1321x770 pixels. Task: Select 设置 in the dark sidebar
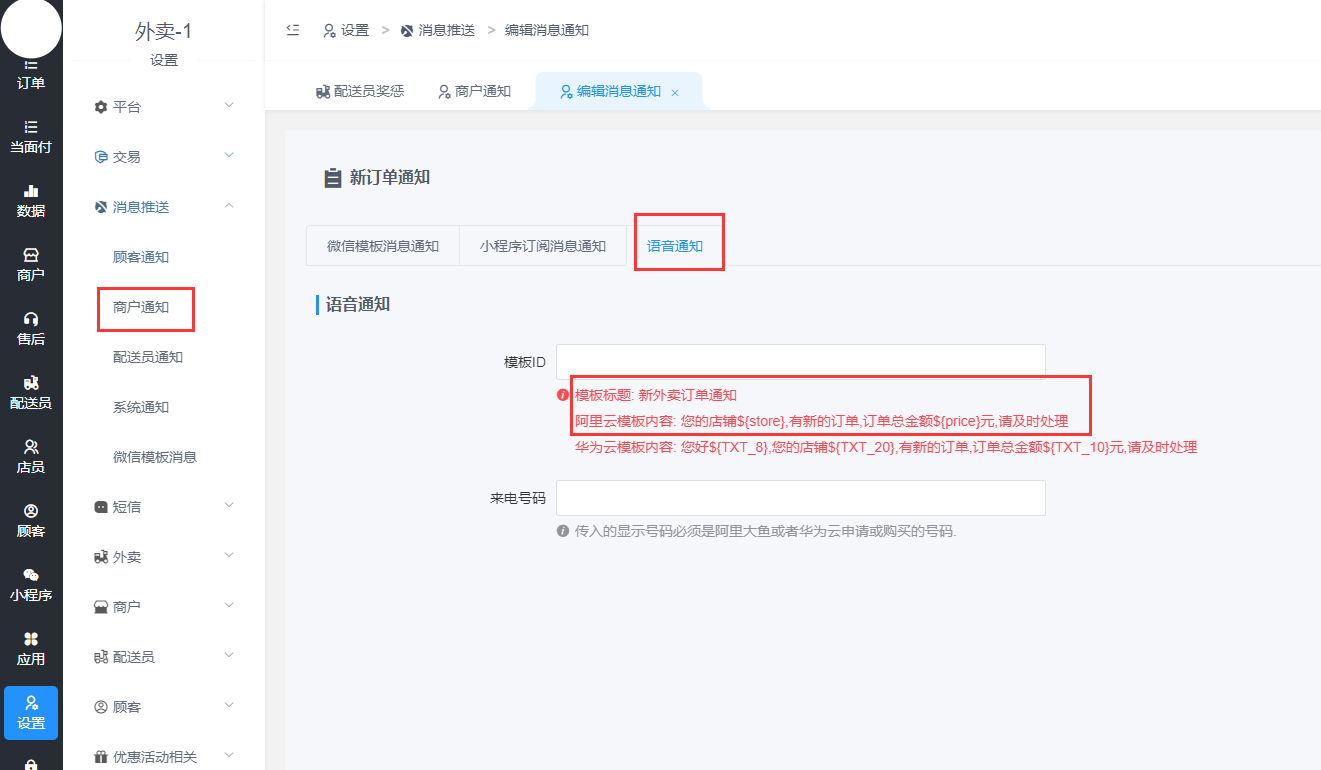pyautogui.click(x=31, y=713)
